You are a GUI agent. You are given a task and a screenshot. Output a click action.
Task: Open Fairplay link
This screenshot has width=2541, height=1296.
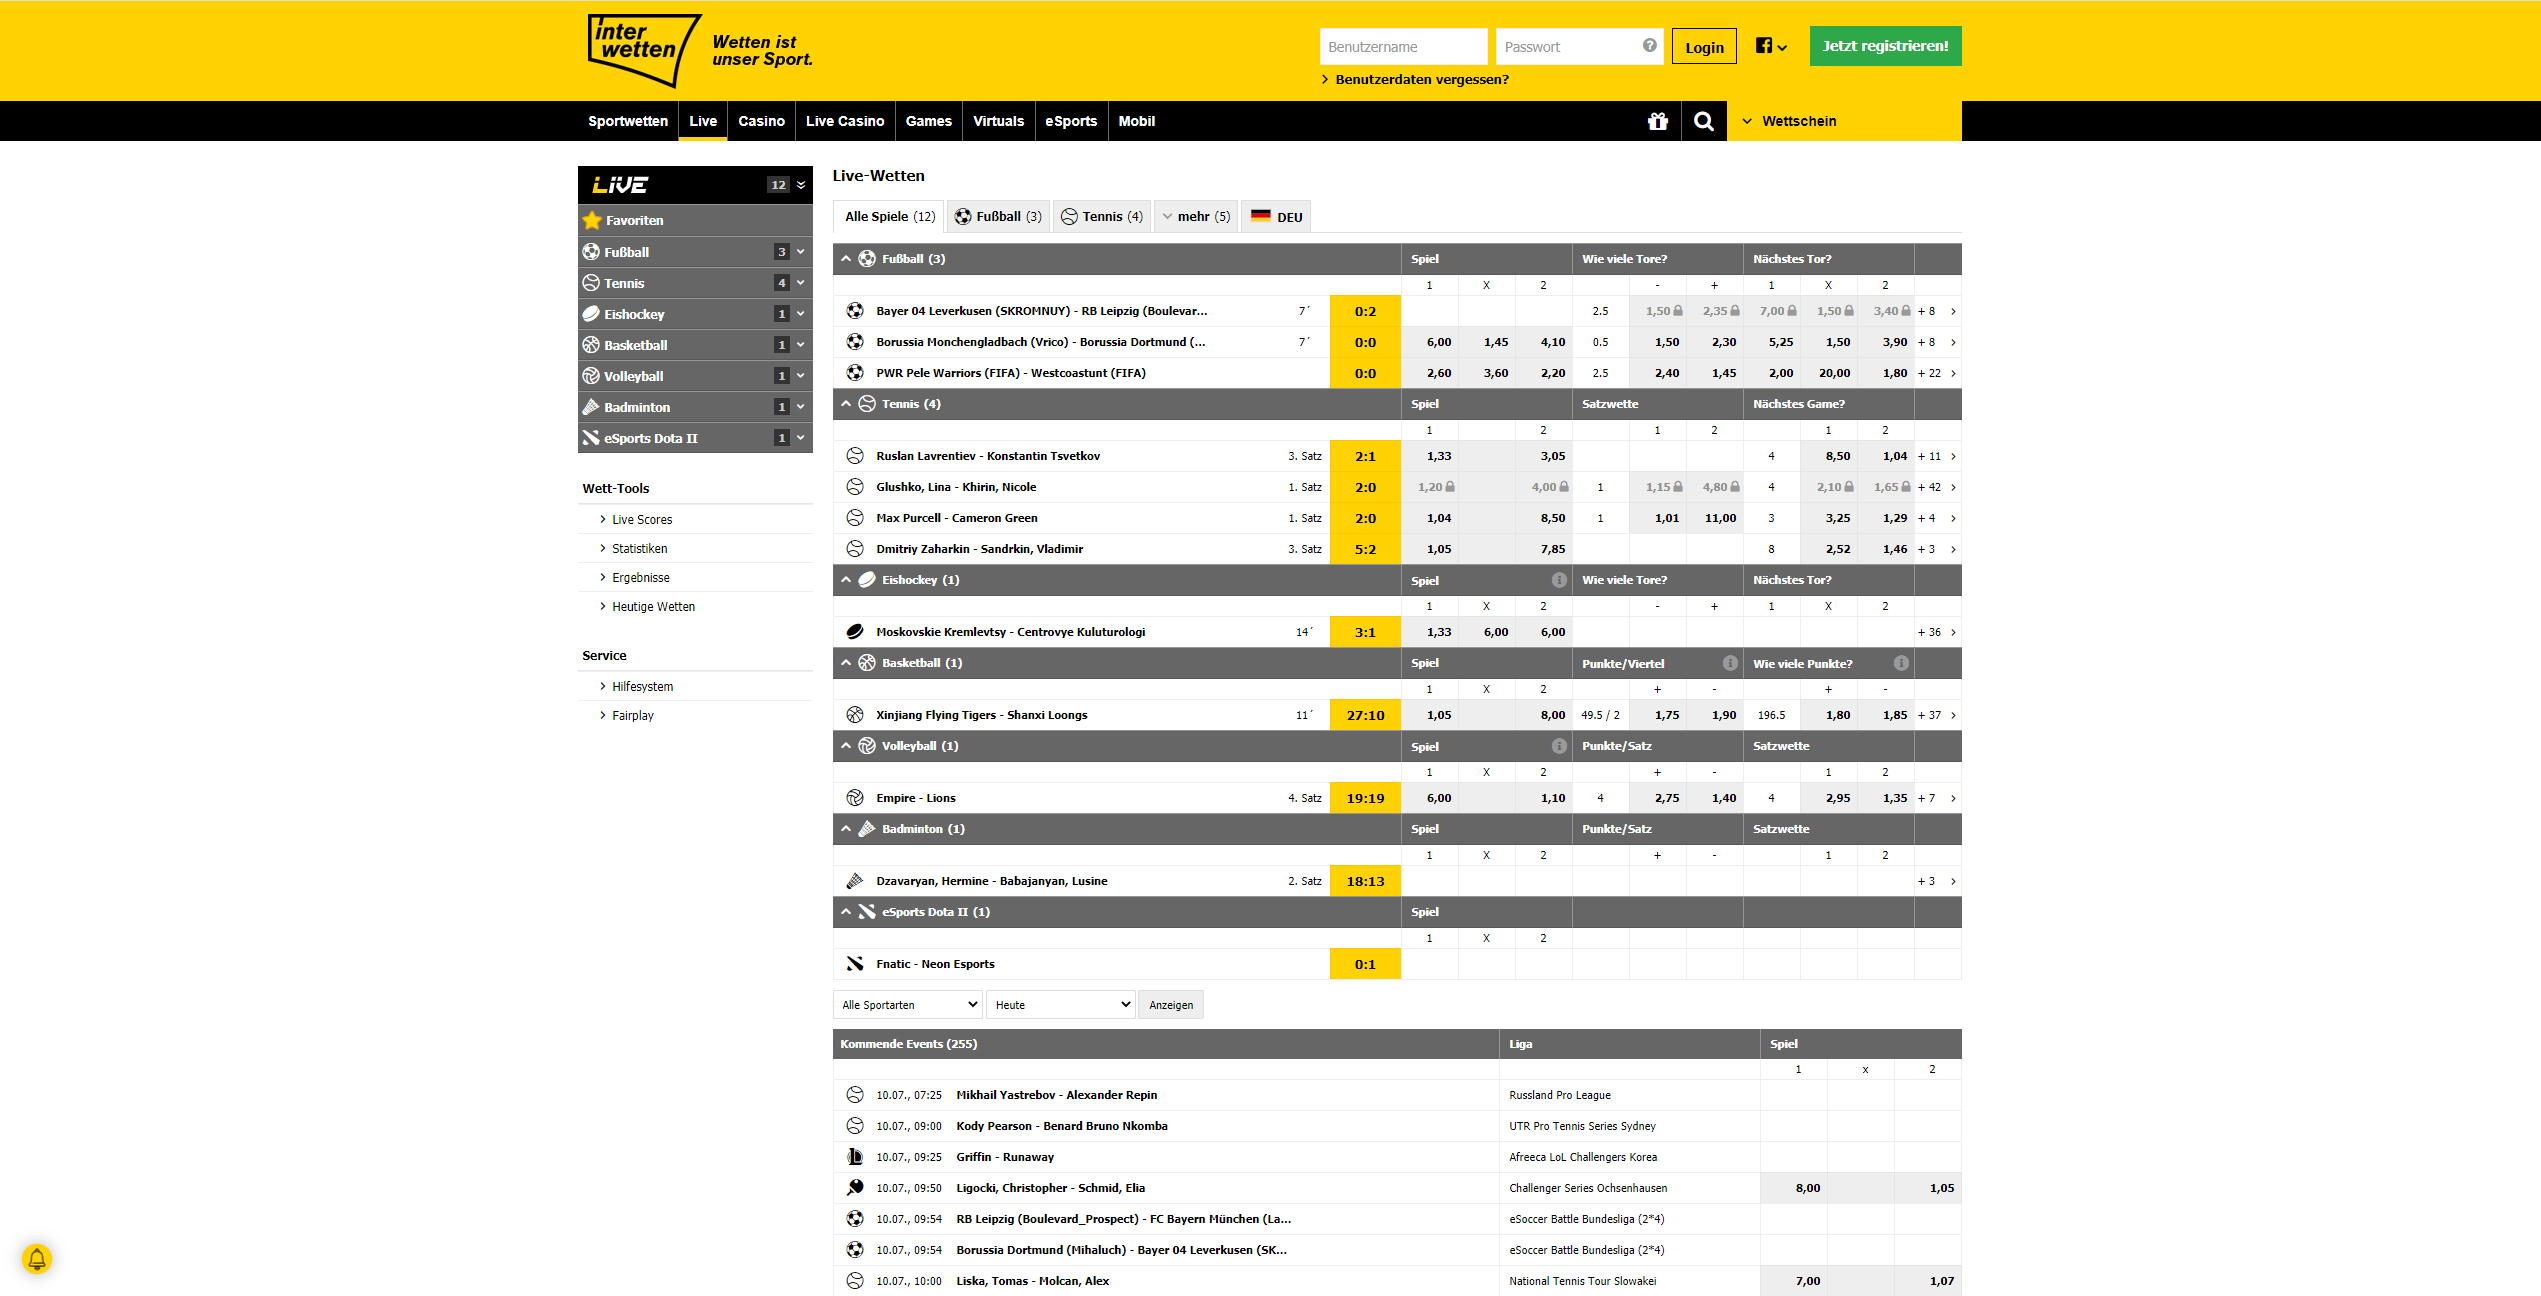[632, 716]
